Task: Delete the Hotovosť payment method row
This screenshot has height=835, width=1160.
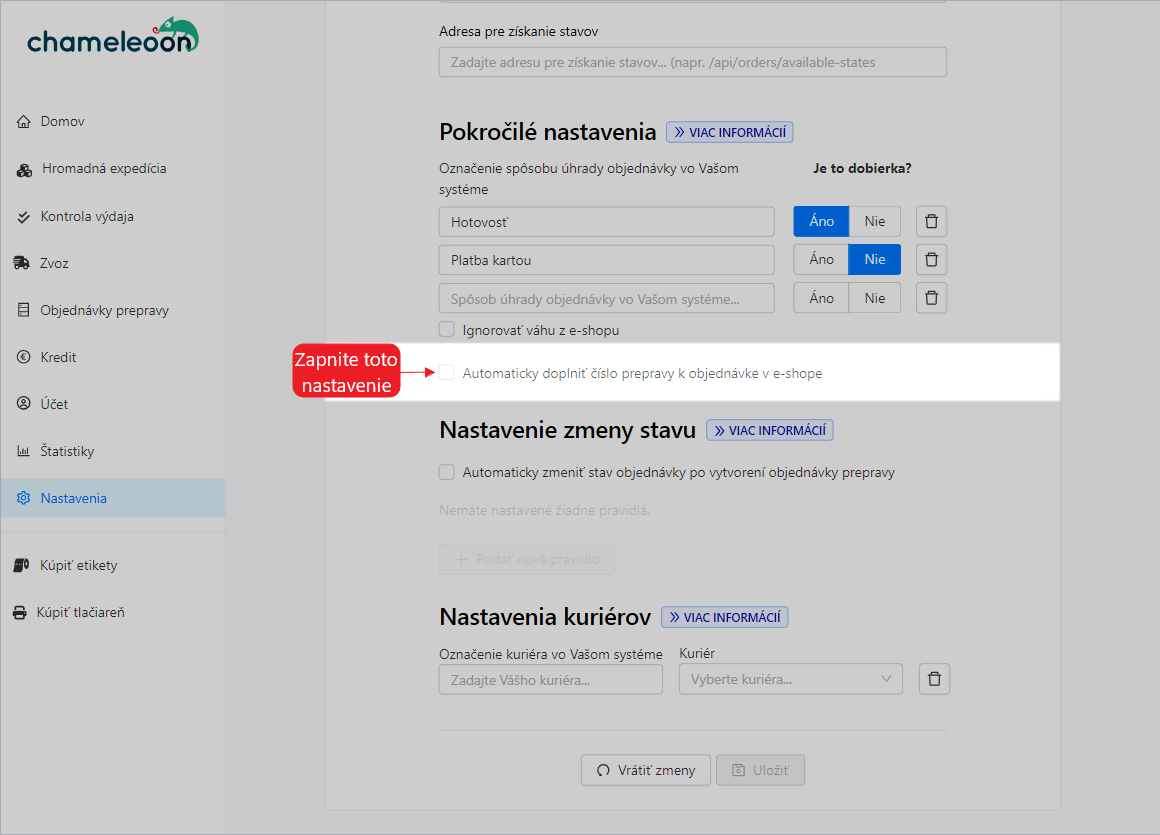Action: (931, 221)
